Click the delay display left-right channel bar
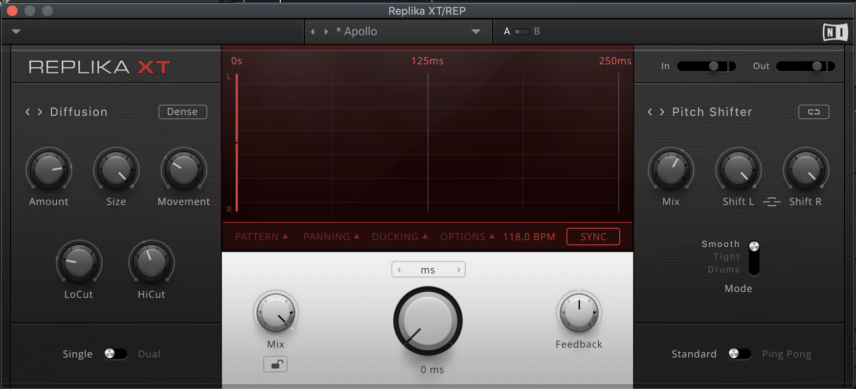Viewport: 856px width, 389px height. (236, 143)
